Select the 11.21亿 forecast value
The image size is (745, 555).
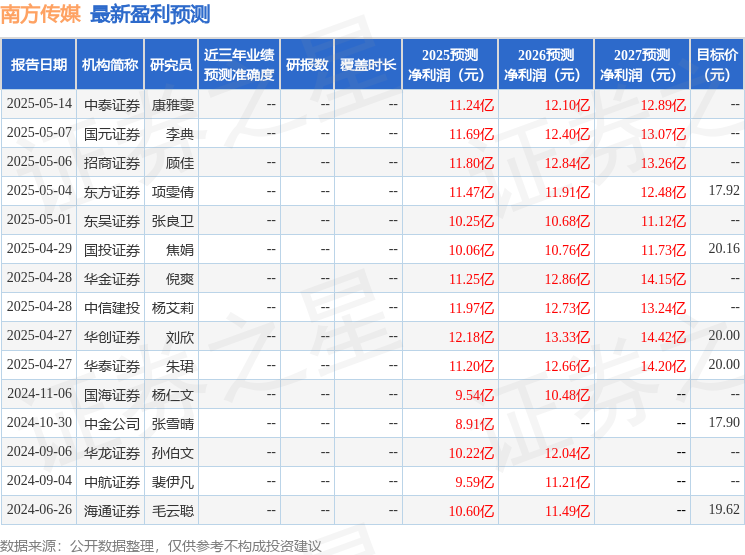click(x=567, y=482)
